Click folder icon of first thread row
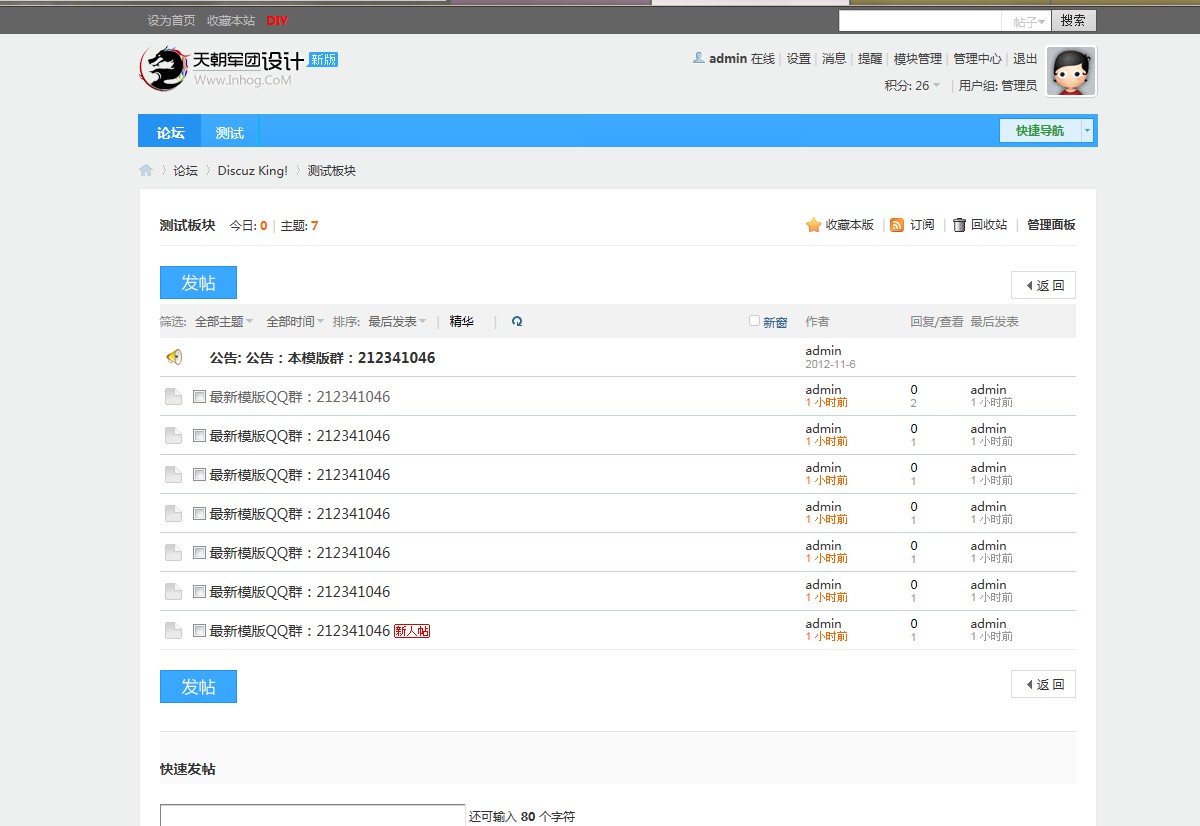This screenshot has height=826, width=1200. [x=173, y=397]
